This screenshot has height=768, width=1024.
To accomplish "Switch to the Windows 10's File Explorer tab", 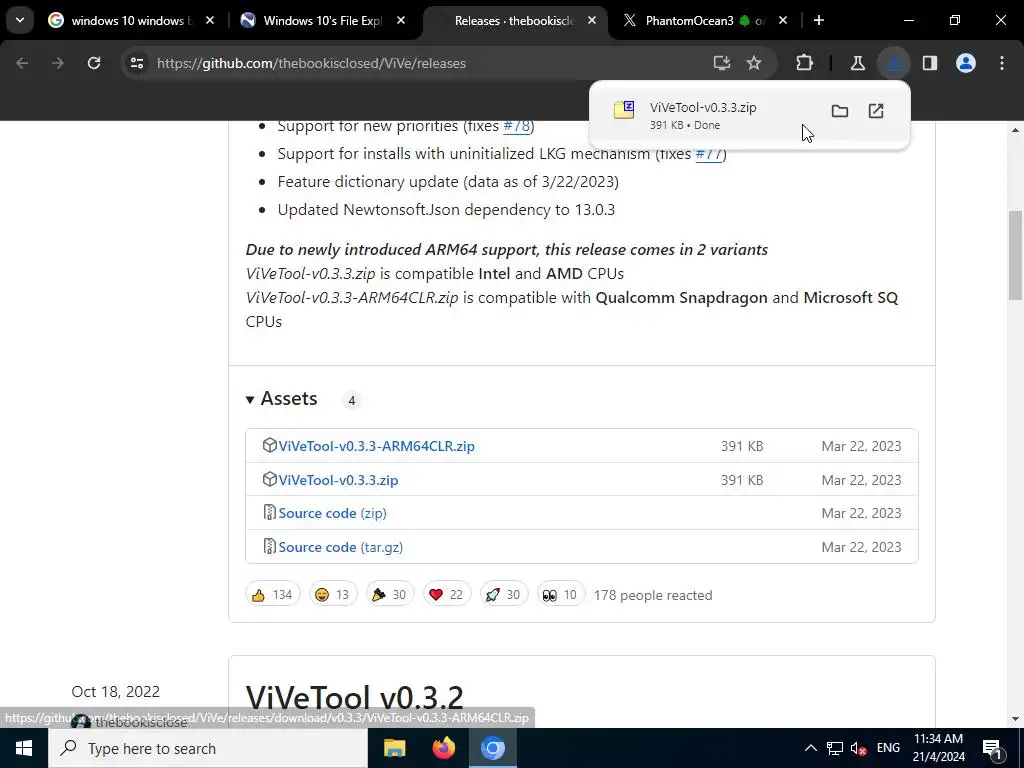I will (321, 20).
